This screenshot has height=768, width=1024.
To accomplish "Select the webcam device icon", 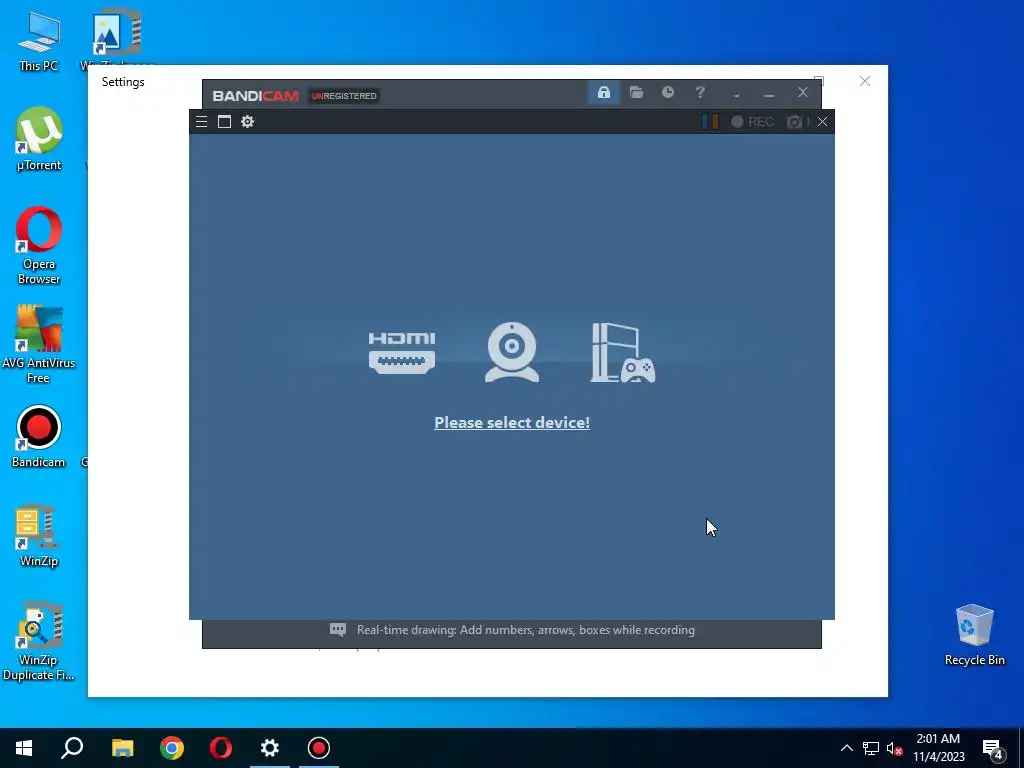I will click(512, 352).
